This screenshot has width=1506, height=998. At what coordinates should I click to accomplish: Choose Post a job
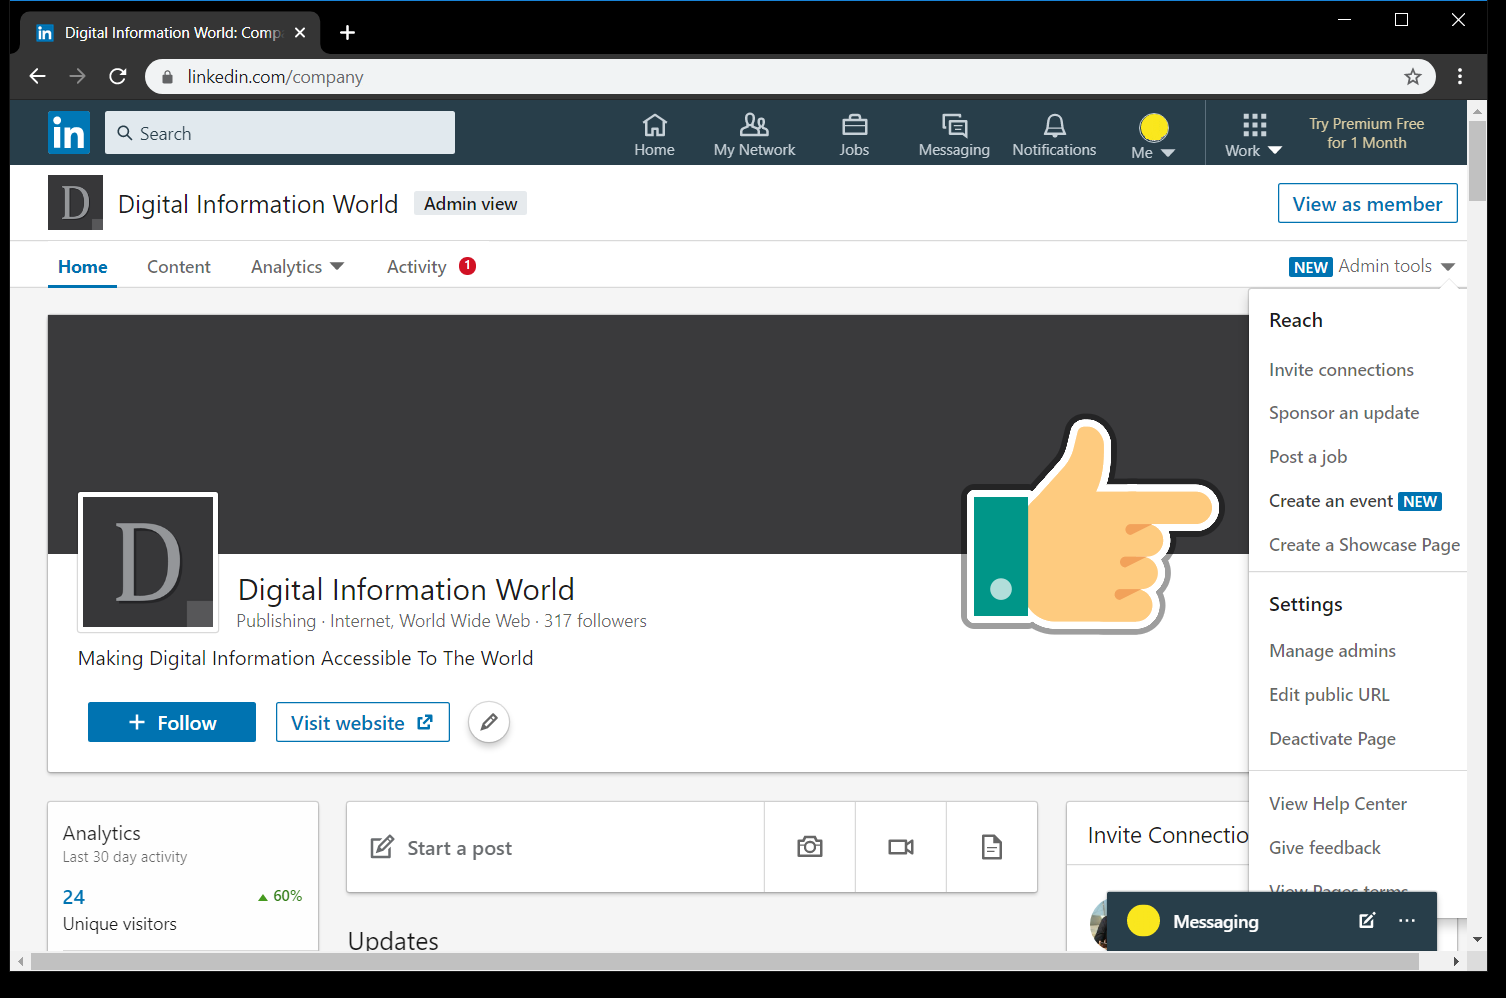pyautogui.click(x=1308, y=457)
